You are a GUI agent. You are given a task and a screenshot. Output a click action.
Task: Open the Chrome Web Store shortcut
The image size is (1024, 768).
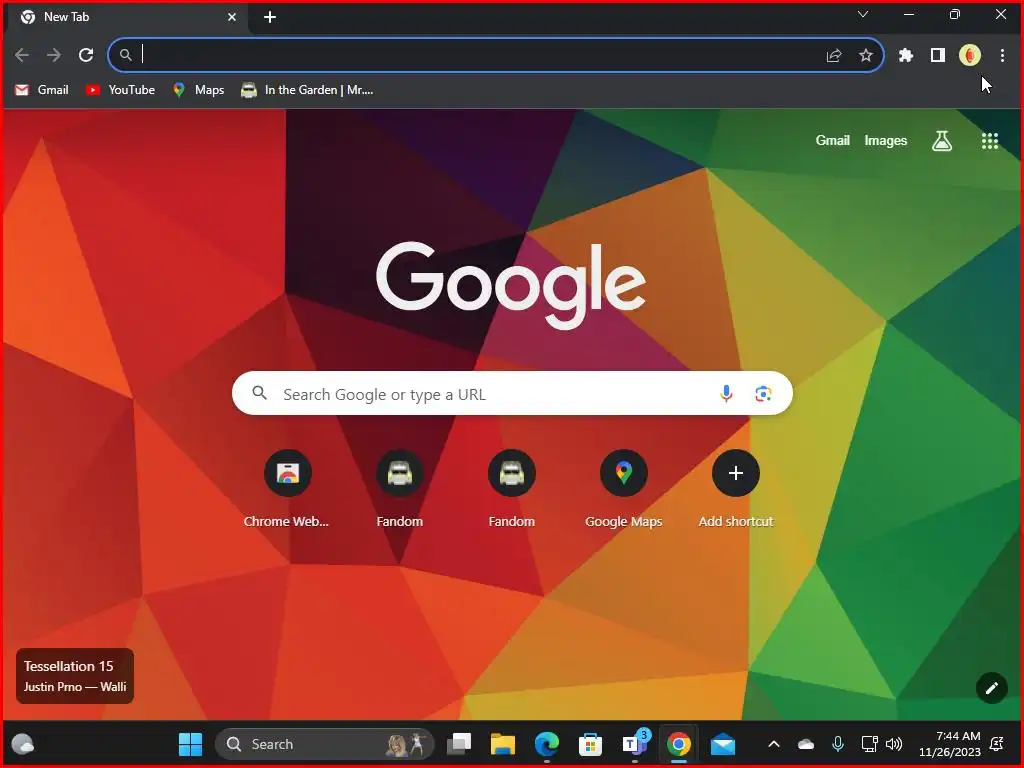coord(287,488)
